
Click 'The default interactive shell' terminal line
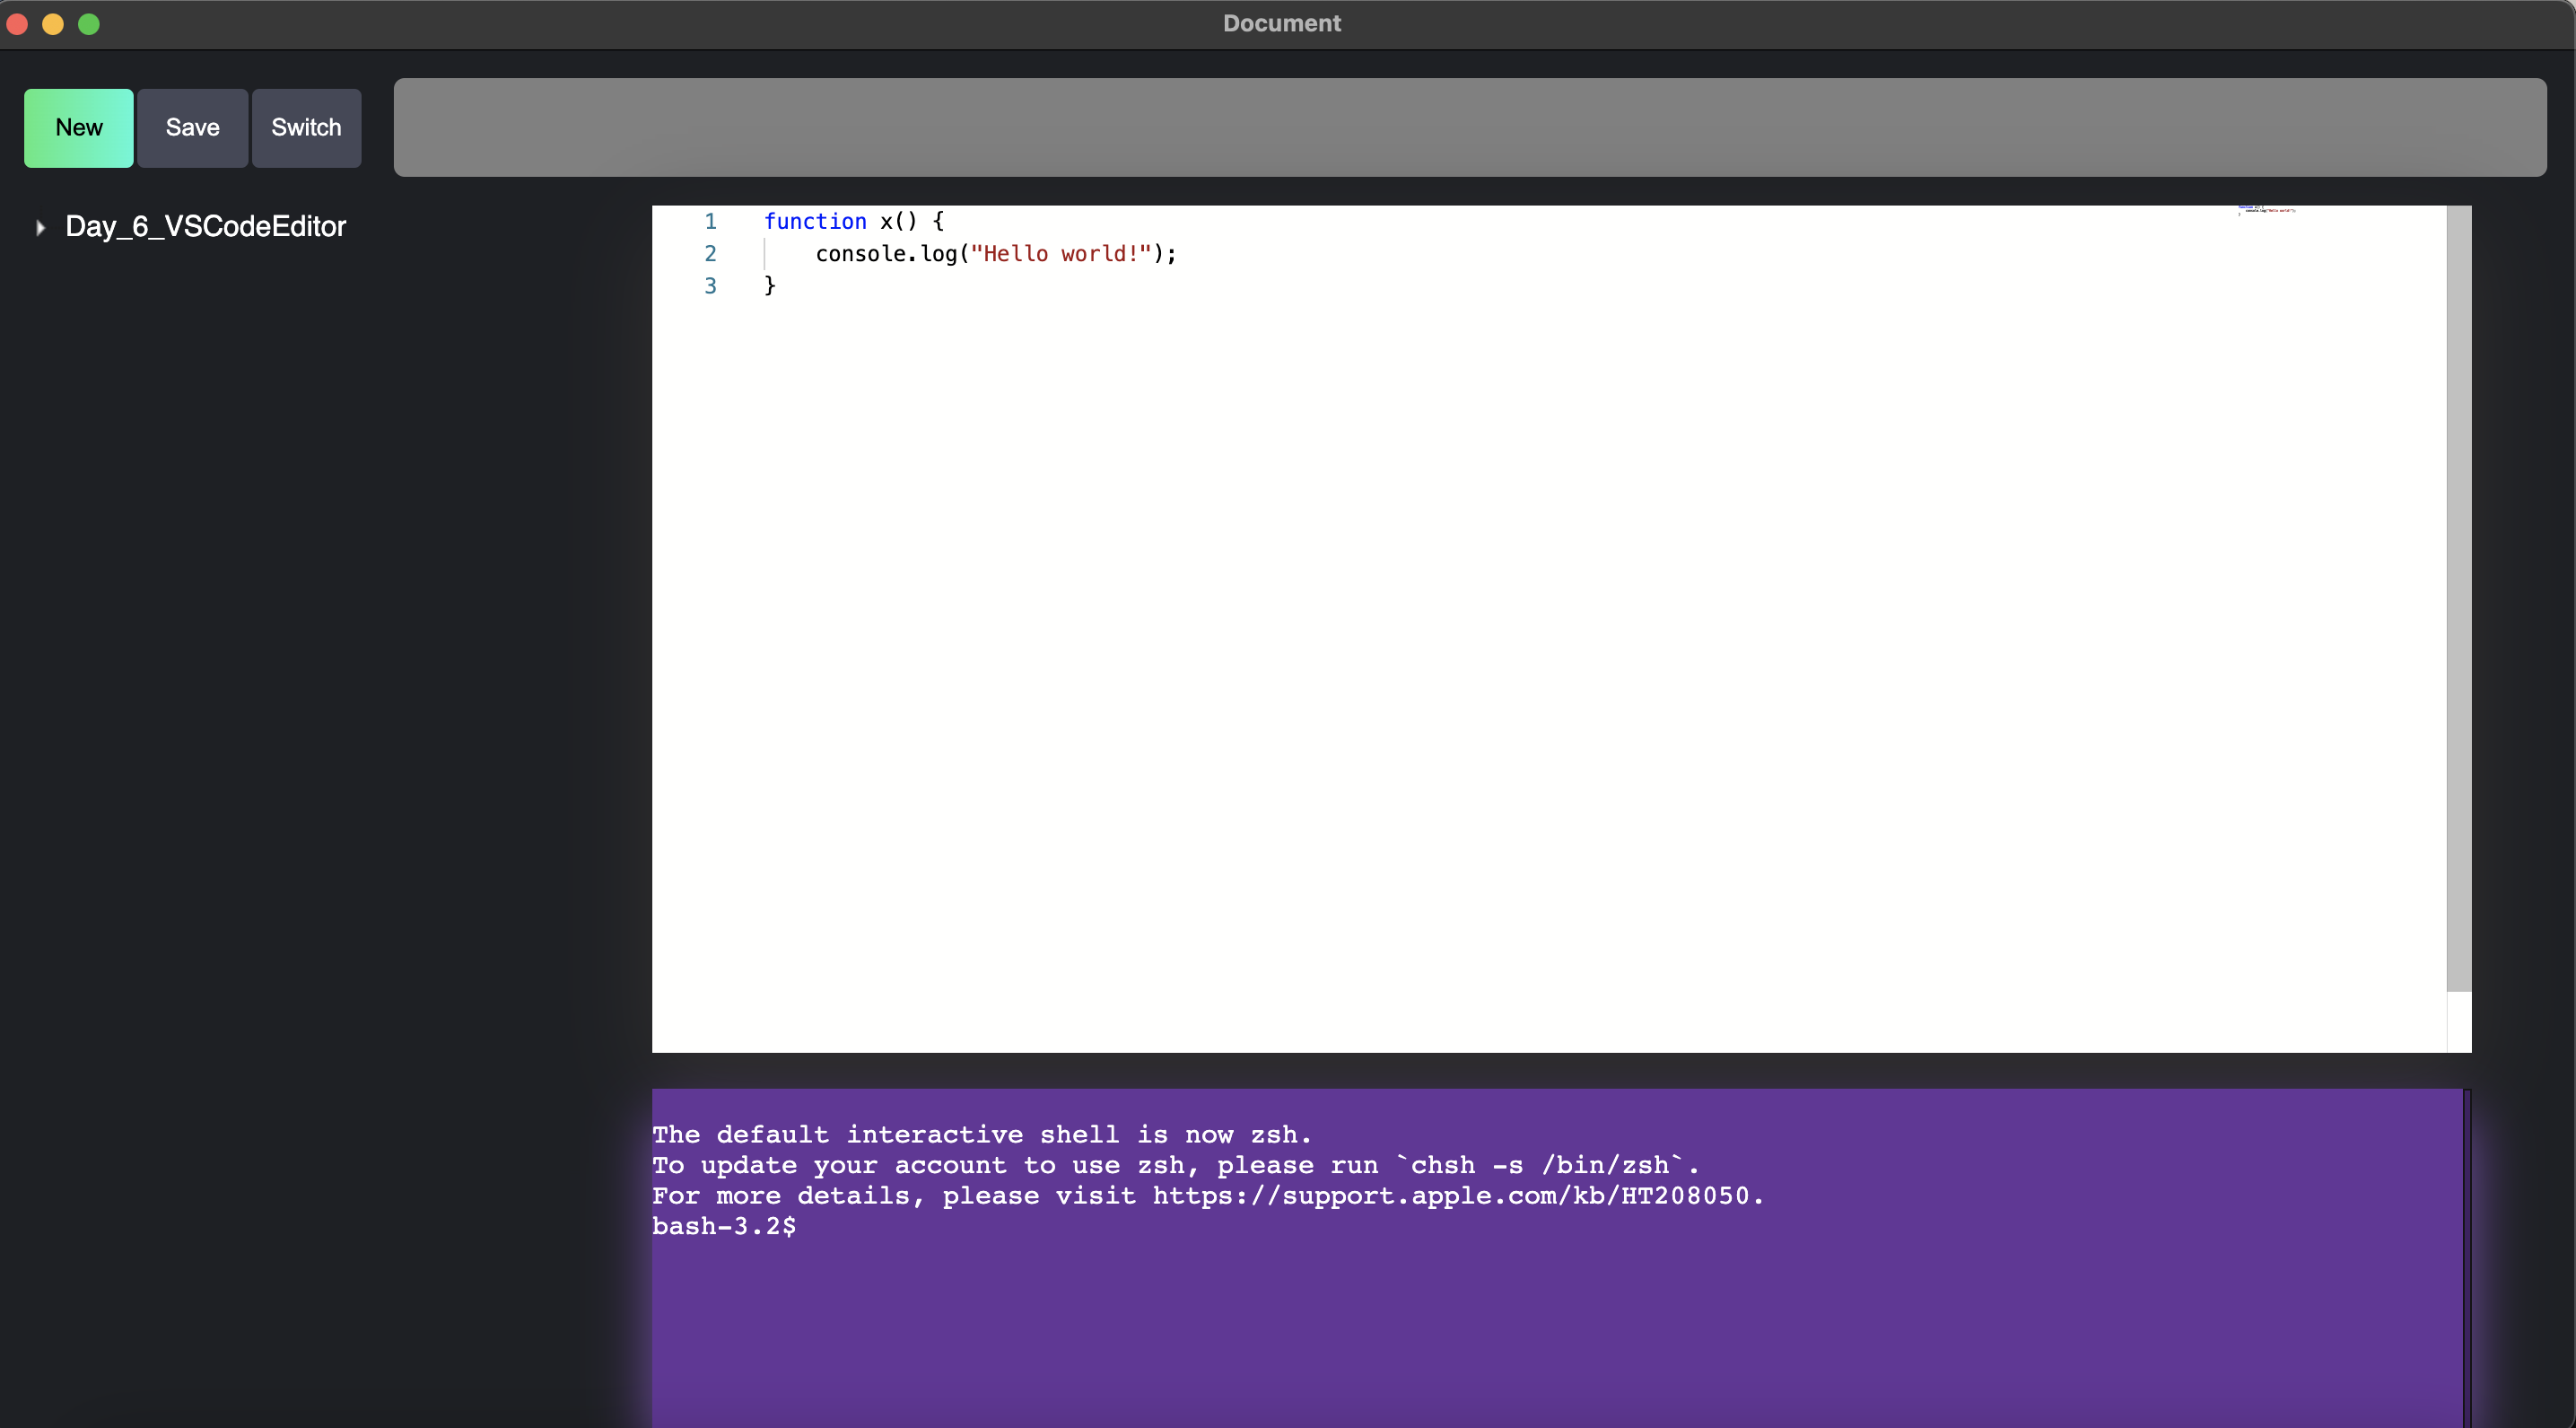coord(982,1135)
